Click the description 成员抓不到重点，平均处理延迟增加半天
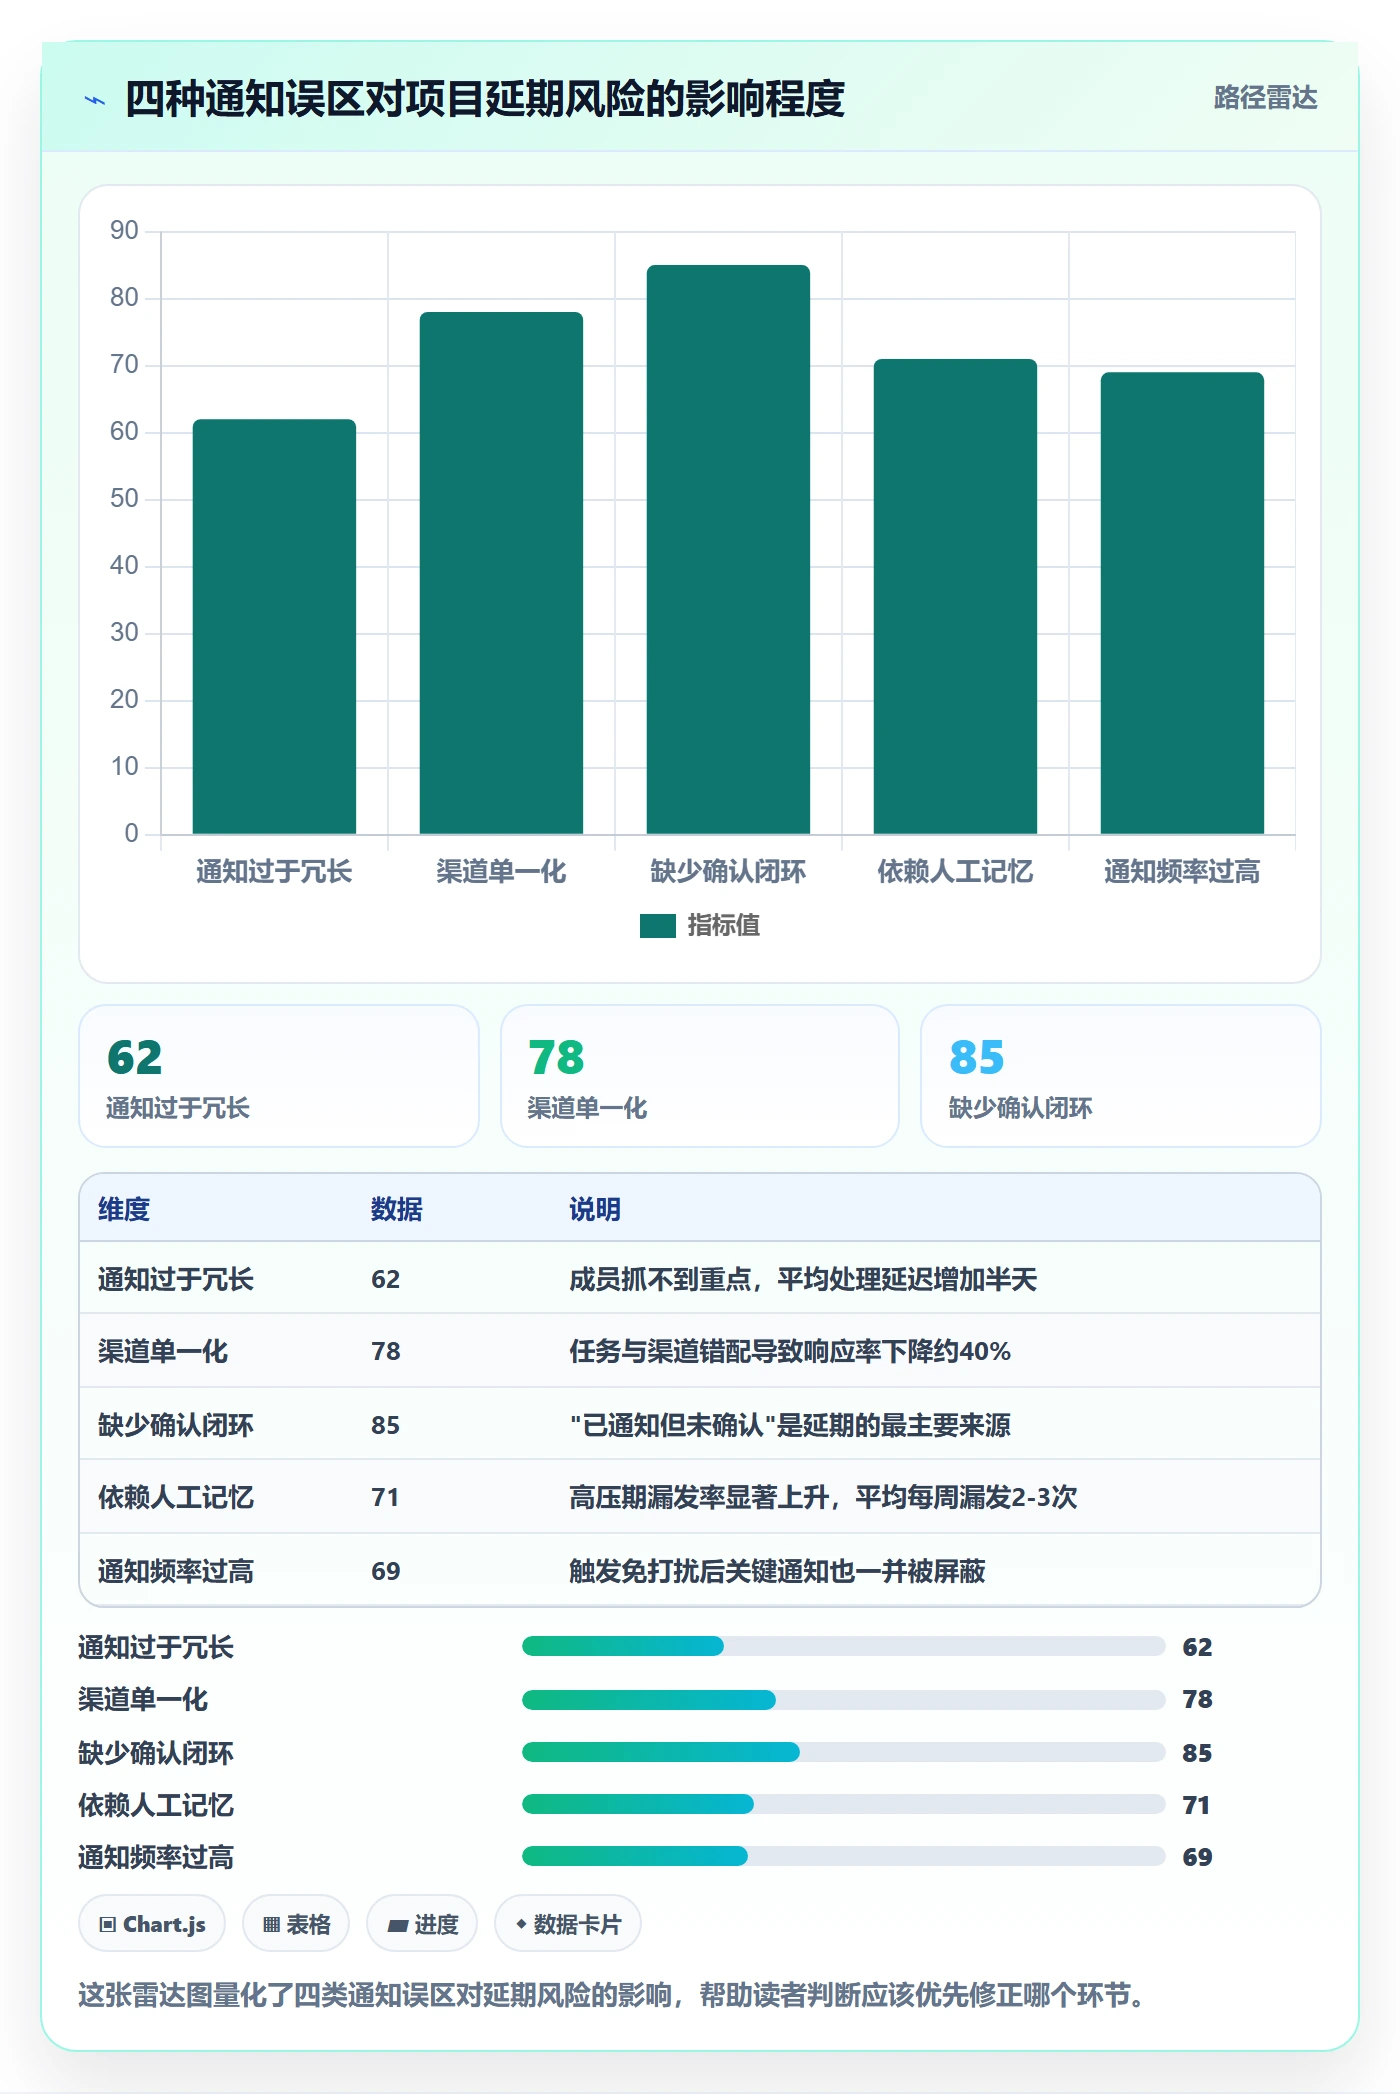This screenshot has width=1400, height=2094. (x=803, y=1279)
